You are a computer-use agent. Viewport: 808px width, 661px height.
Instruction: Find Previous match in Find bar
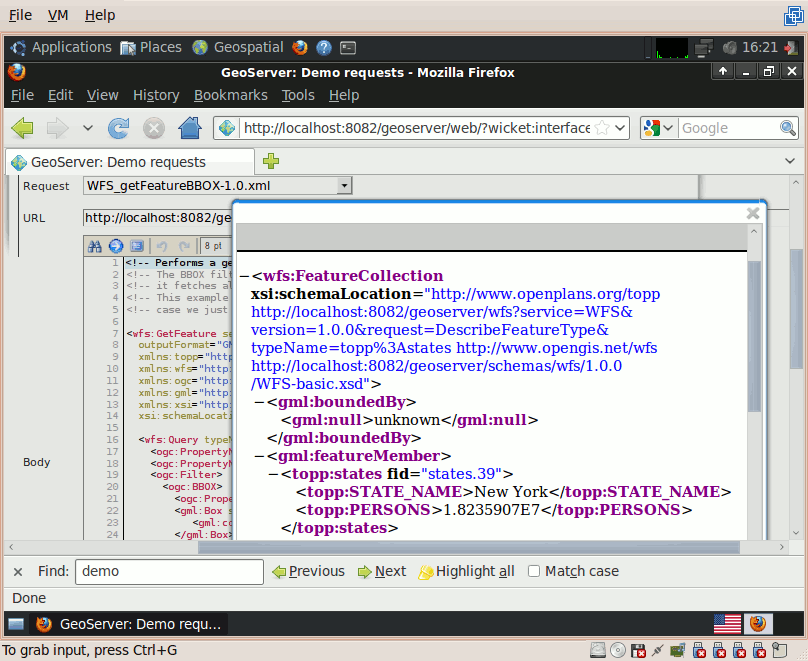point(309,571)
